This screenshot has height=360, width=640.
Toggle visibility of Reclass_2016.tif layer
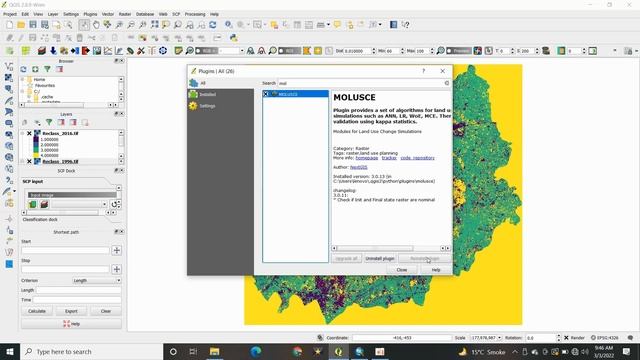pos(29,133)
